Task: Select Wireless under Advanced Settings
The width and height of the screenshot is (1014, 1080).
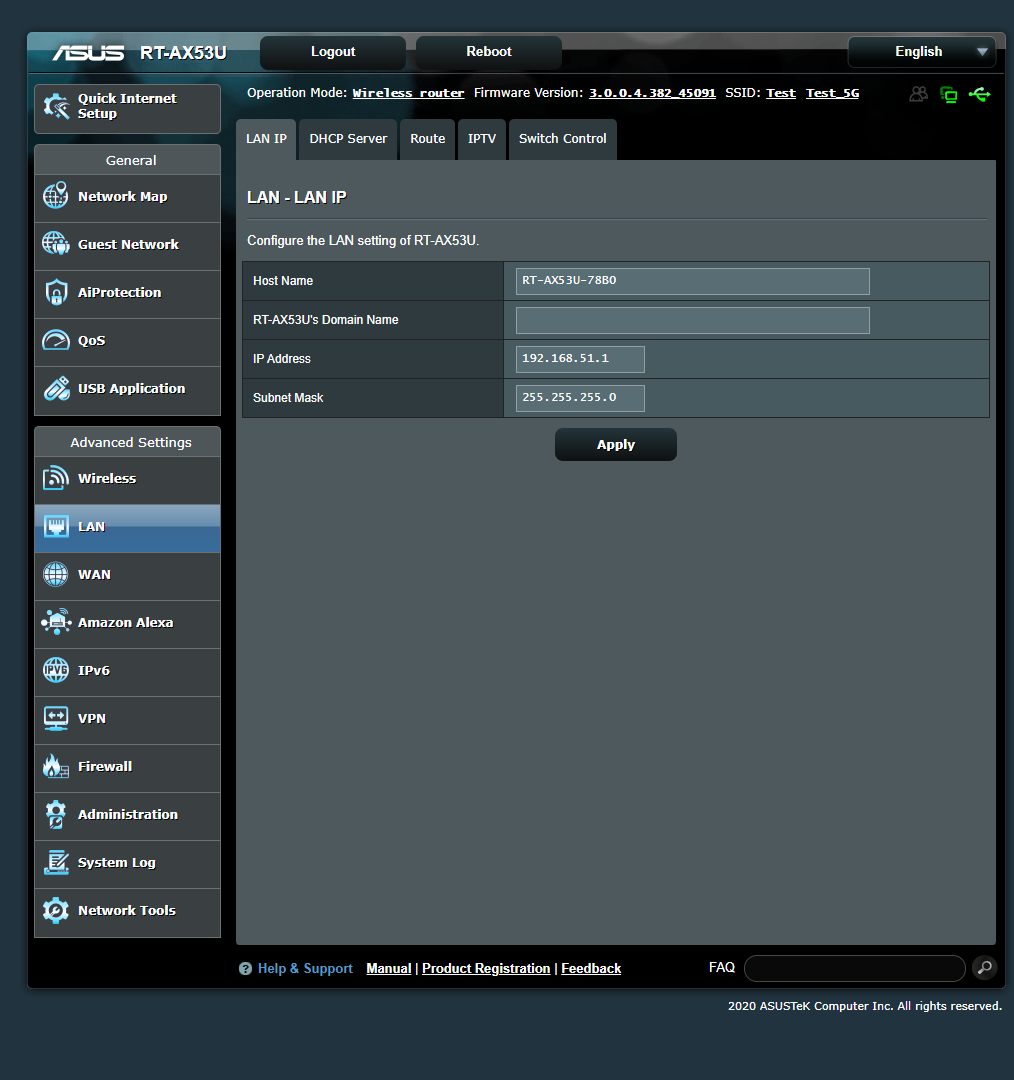Action: 127,480
